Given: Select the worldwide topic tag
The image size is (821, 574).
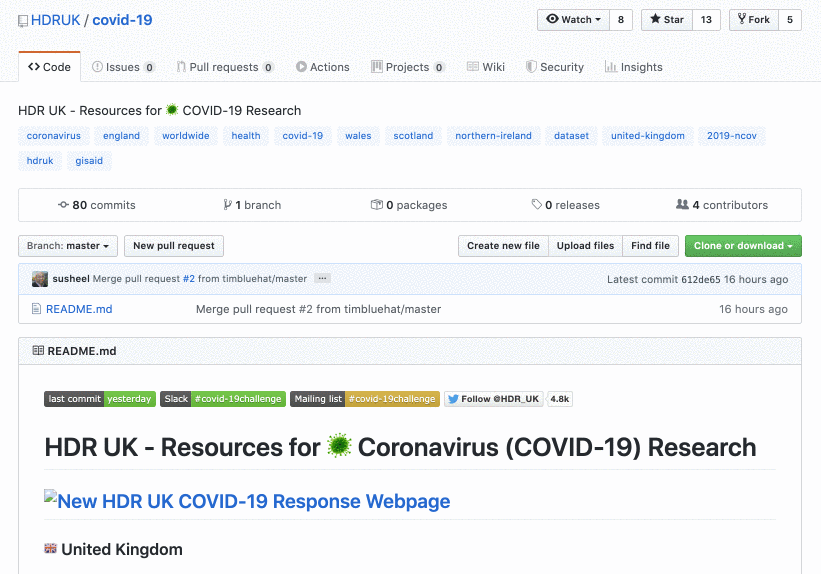Looking at the screenshot, I should [x=186, y=136].
